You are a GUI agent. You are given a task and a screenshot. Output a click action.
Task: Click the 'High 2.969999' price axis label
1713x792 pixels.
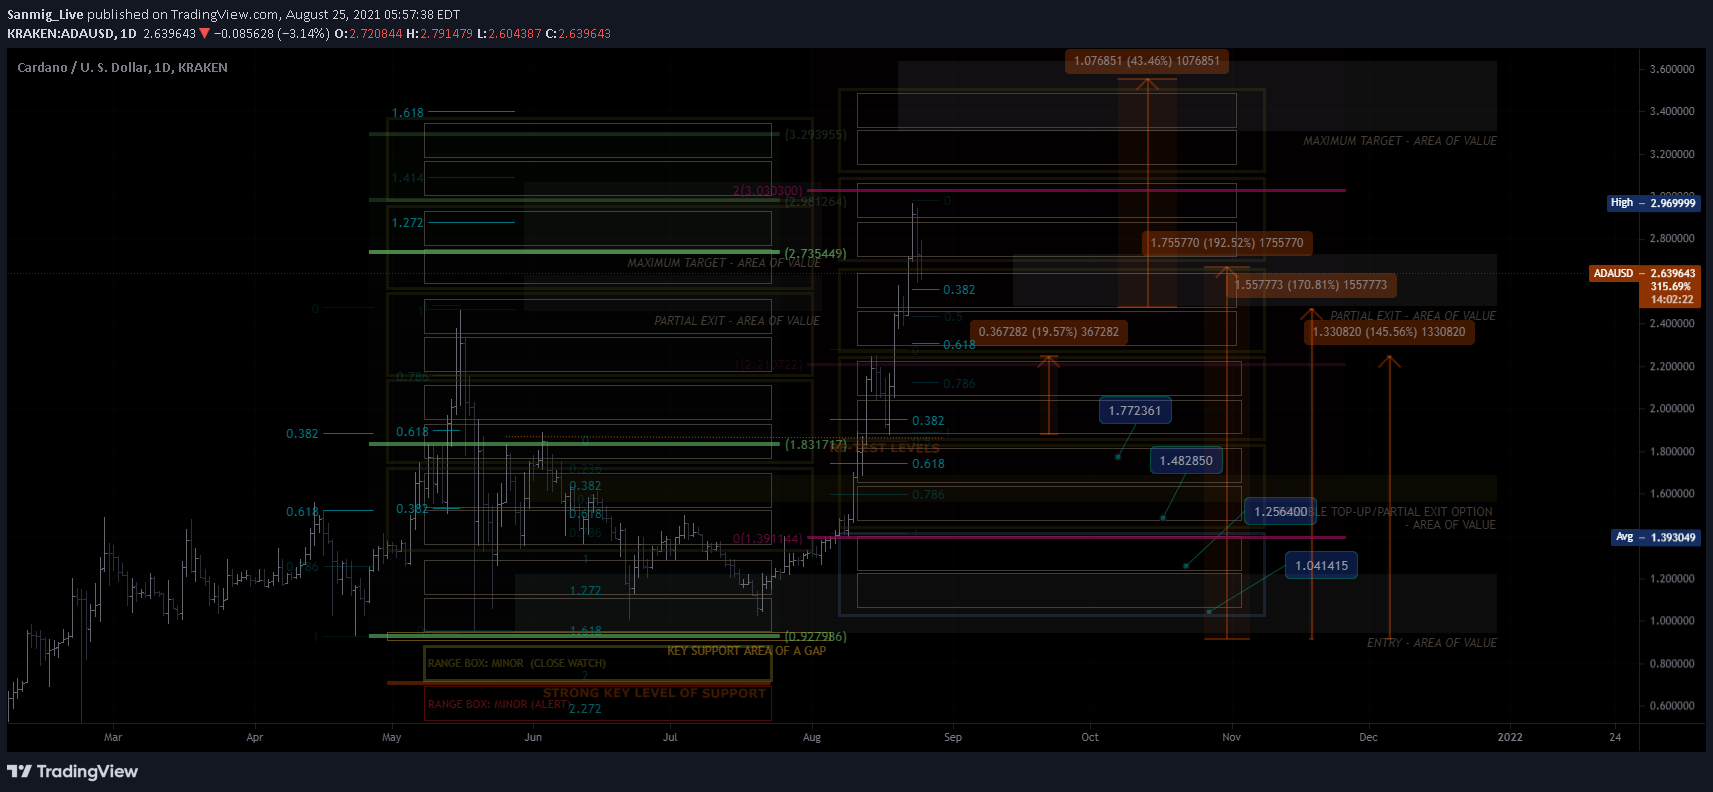[x=1653, y=203]
